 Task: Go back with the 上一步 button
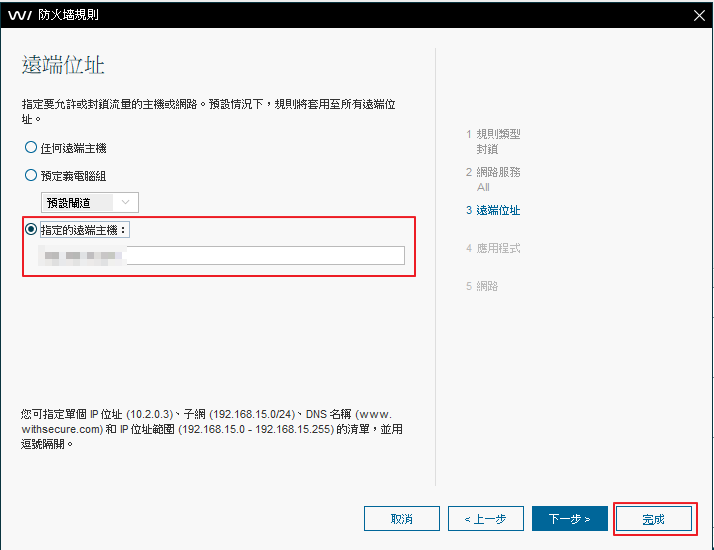(486, 519)
